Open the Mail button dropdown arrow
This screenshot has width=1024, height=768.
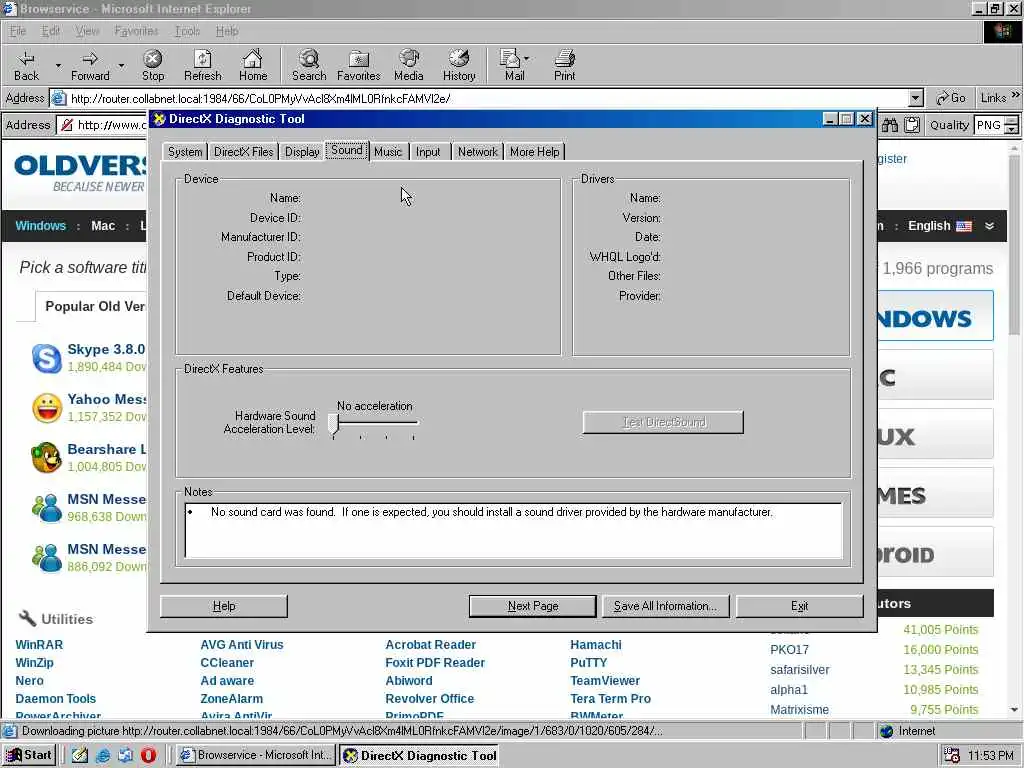526,58
